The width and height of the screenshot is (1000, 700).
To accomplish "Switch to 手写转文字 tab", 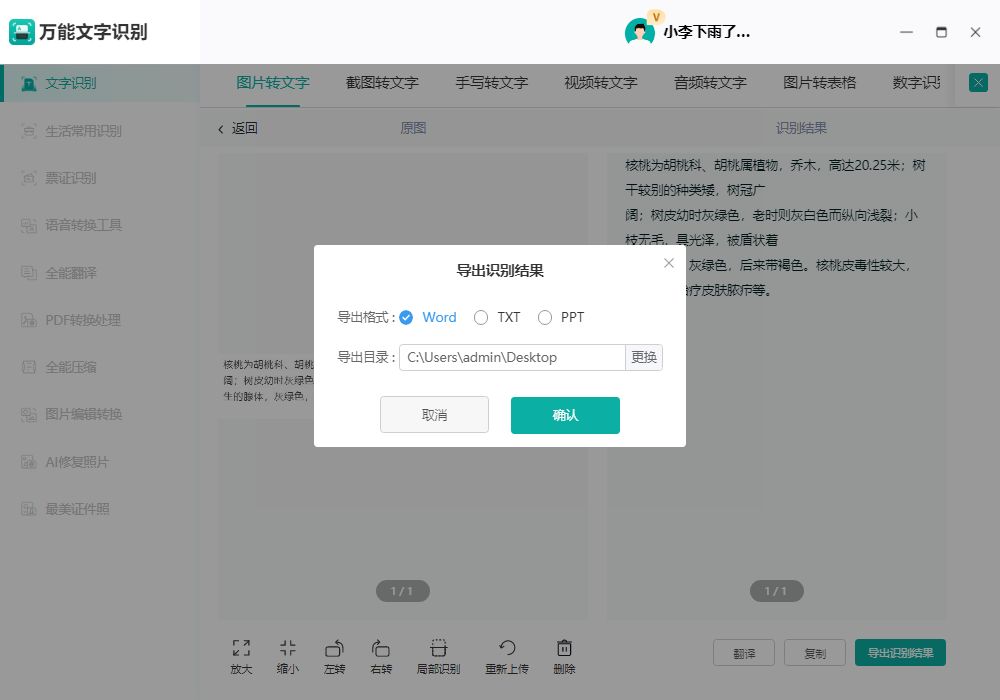I will coord(492,83).
